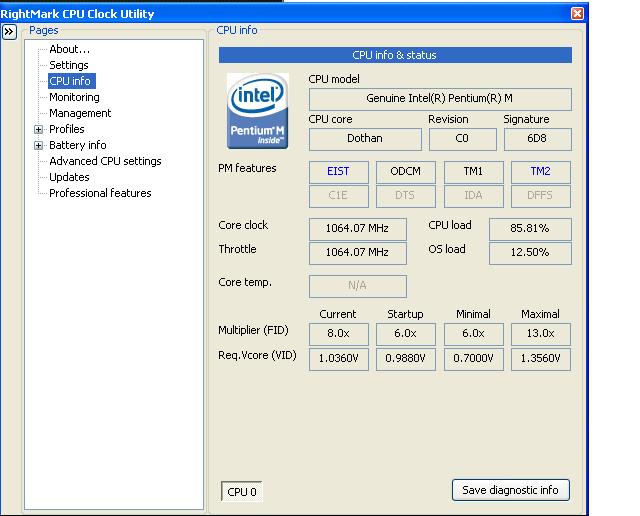Expand the Profiles tree node
This screenshot has height=516, width=640.
click(x=38, y=129)
